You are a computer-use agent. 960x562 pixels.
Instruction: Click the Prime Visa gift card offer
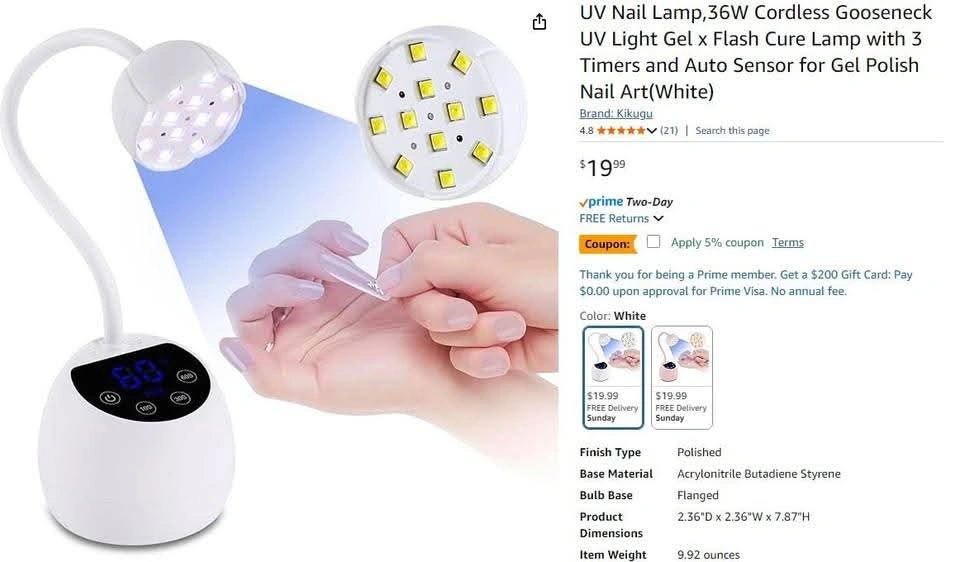(x=746, y=283)
